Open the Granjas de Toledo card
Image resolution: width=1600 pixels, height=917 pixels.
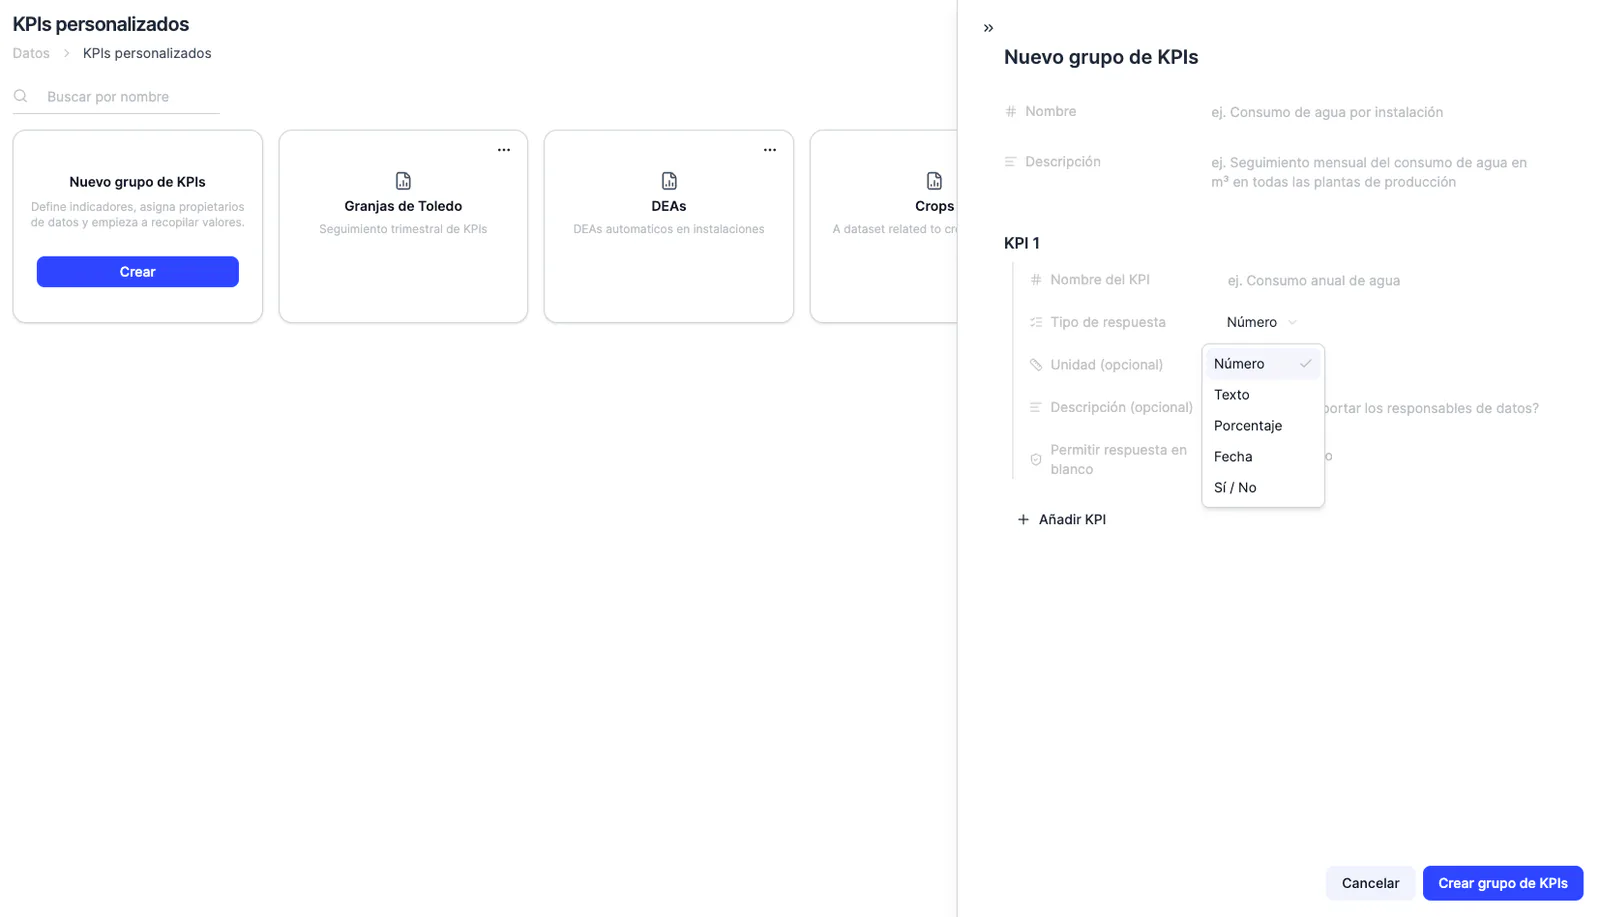[x=403, y=226]
